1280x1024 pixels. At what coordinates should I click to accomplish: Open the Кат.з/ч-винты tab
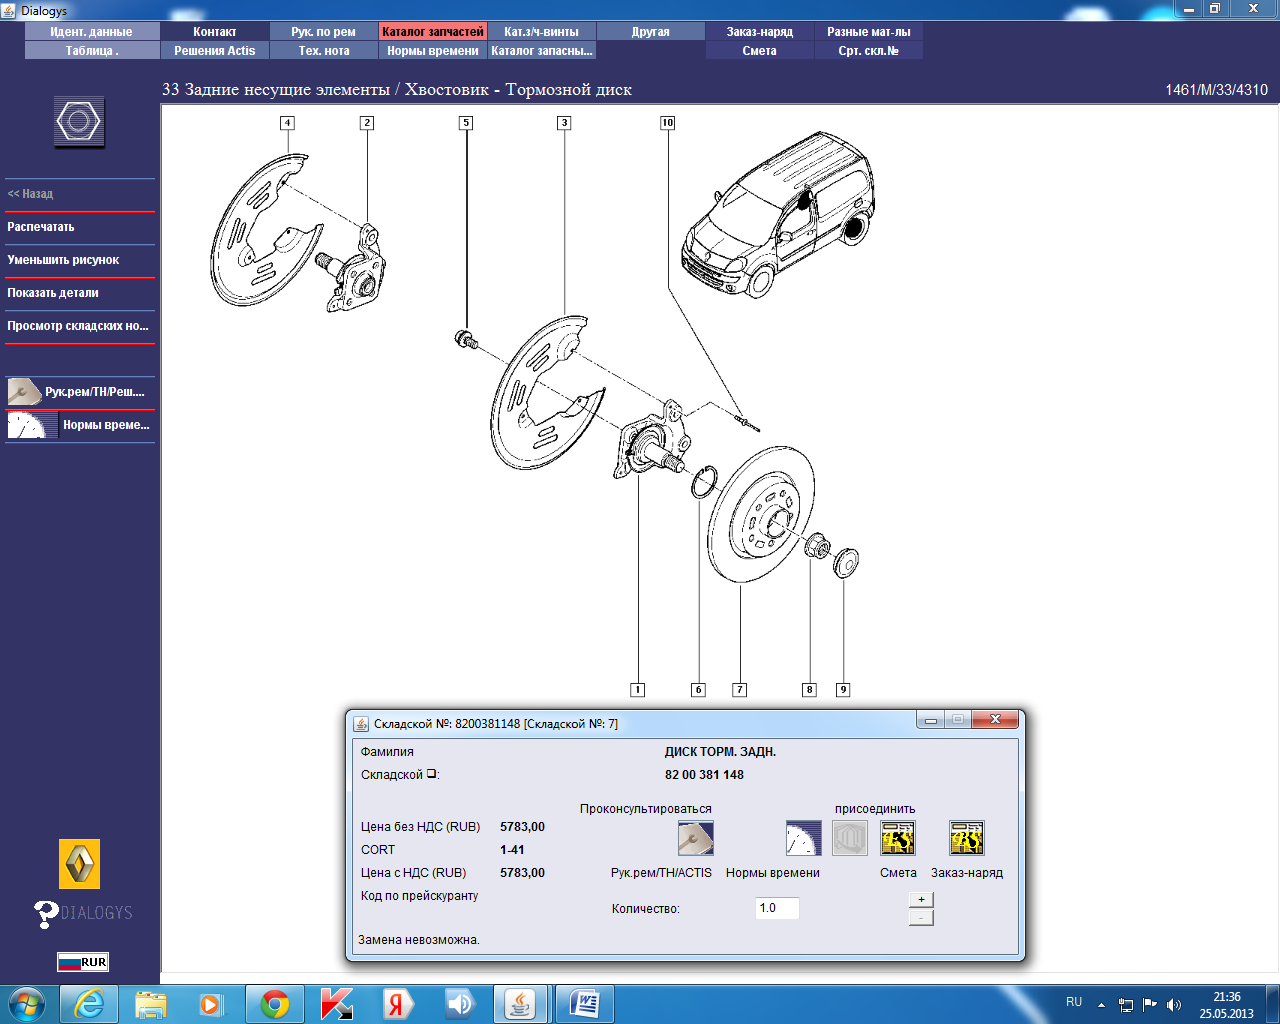[542, 32]
